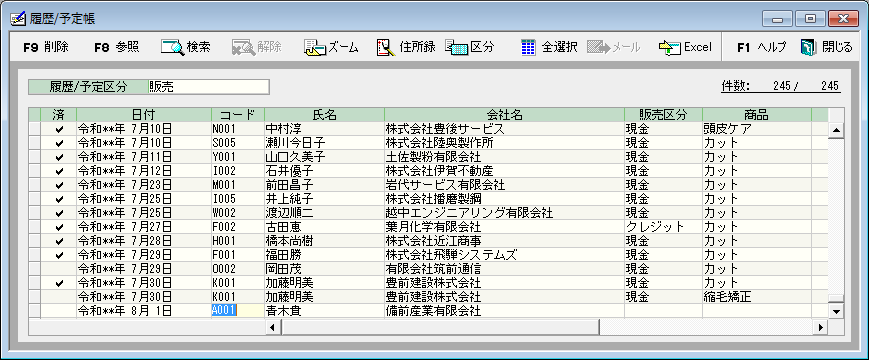Click the 会社名 column header
869x360 pixels.
pyautogui.click(x=504, y=115)
